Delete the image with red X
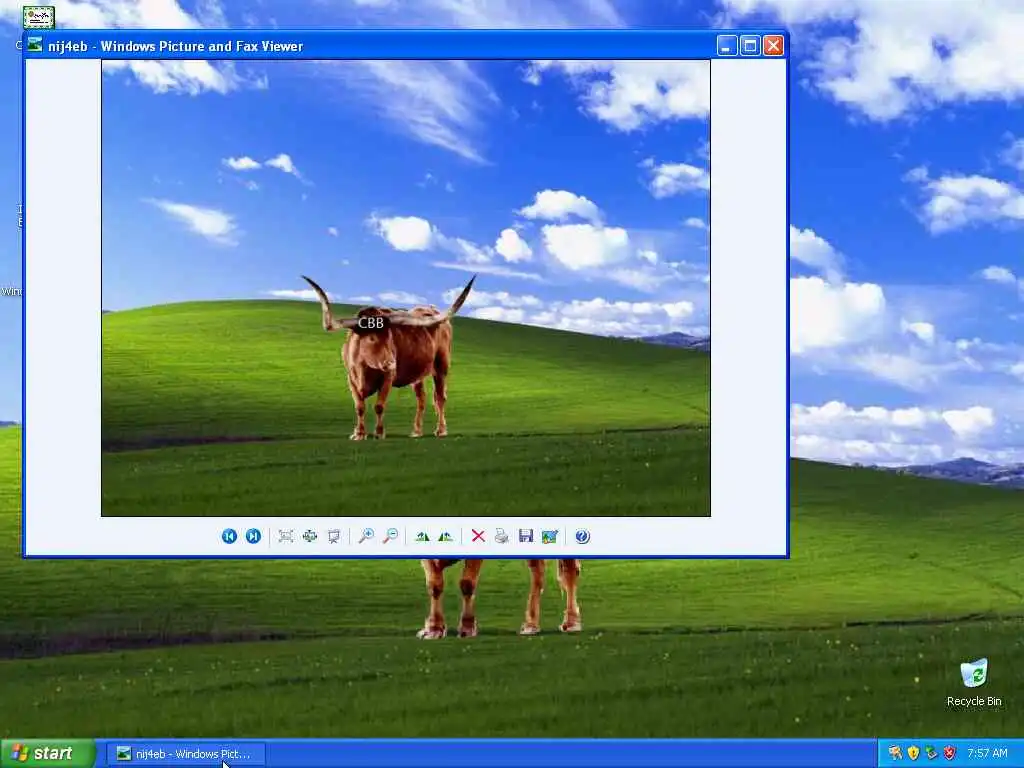1024x768 pixels. coord(478,536)
